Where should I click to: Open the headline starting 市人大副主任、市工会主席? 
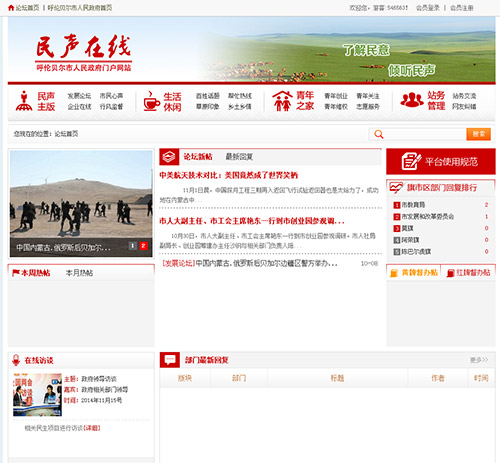point(252,221)
